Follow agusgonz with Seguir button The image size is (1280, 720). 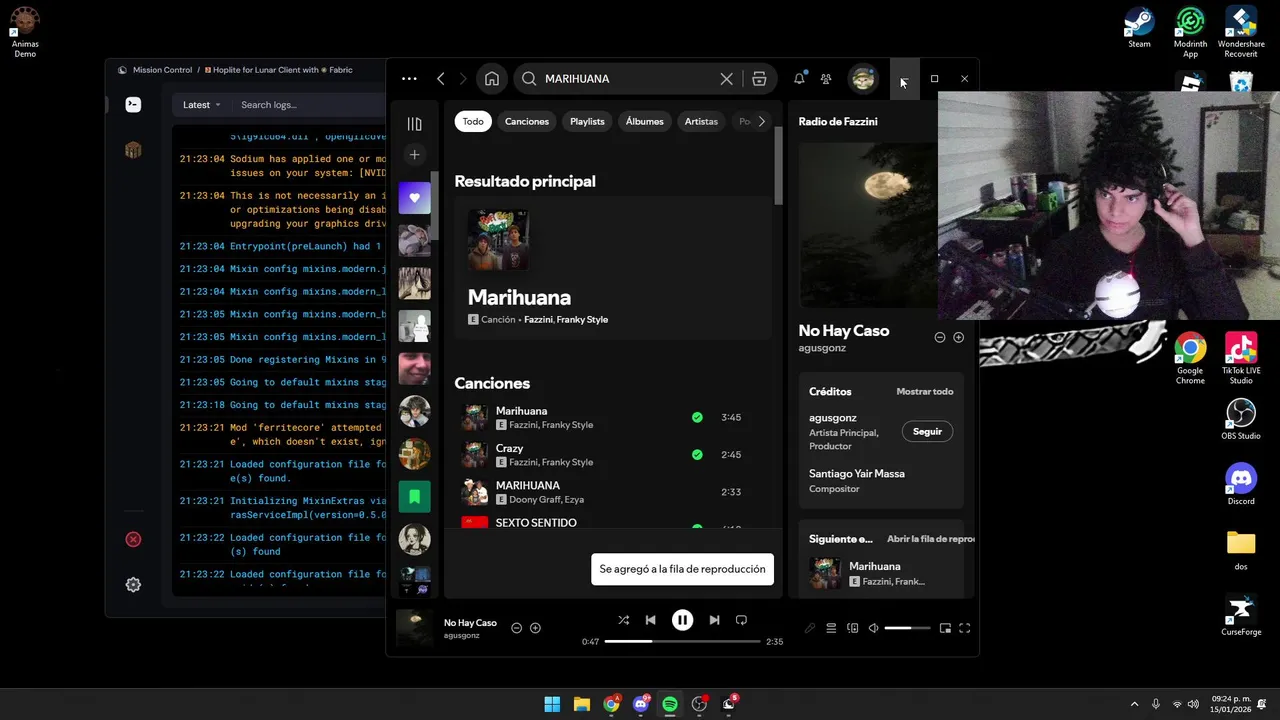927,432
